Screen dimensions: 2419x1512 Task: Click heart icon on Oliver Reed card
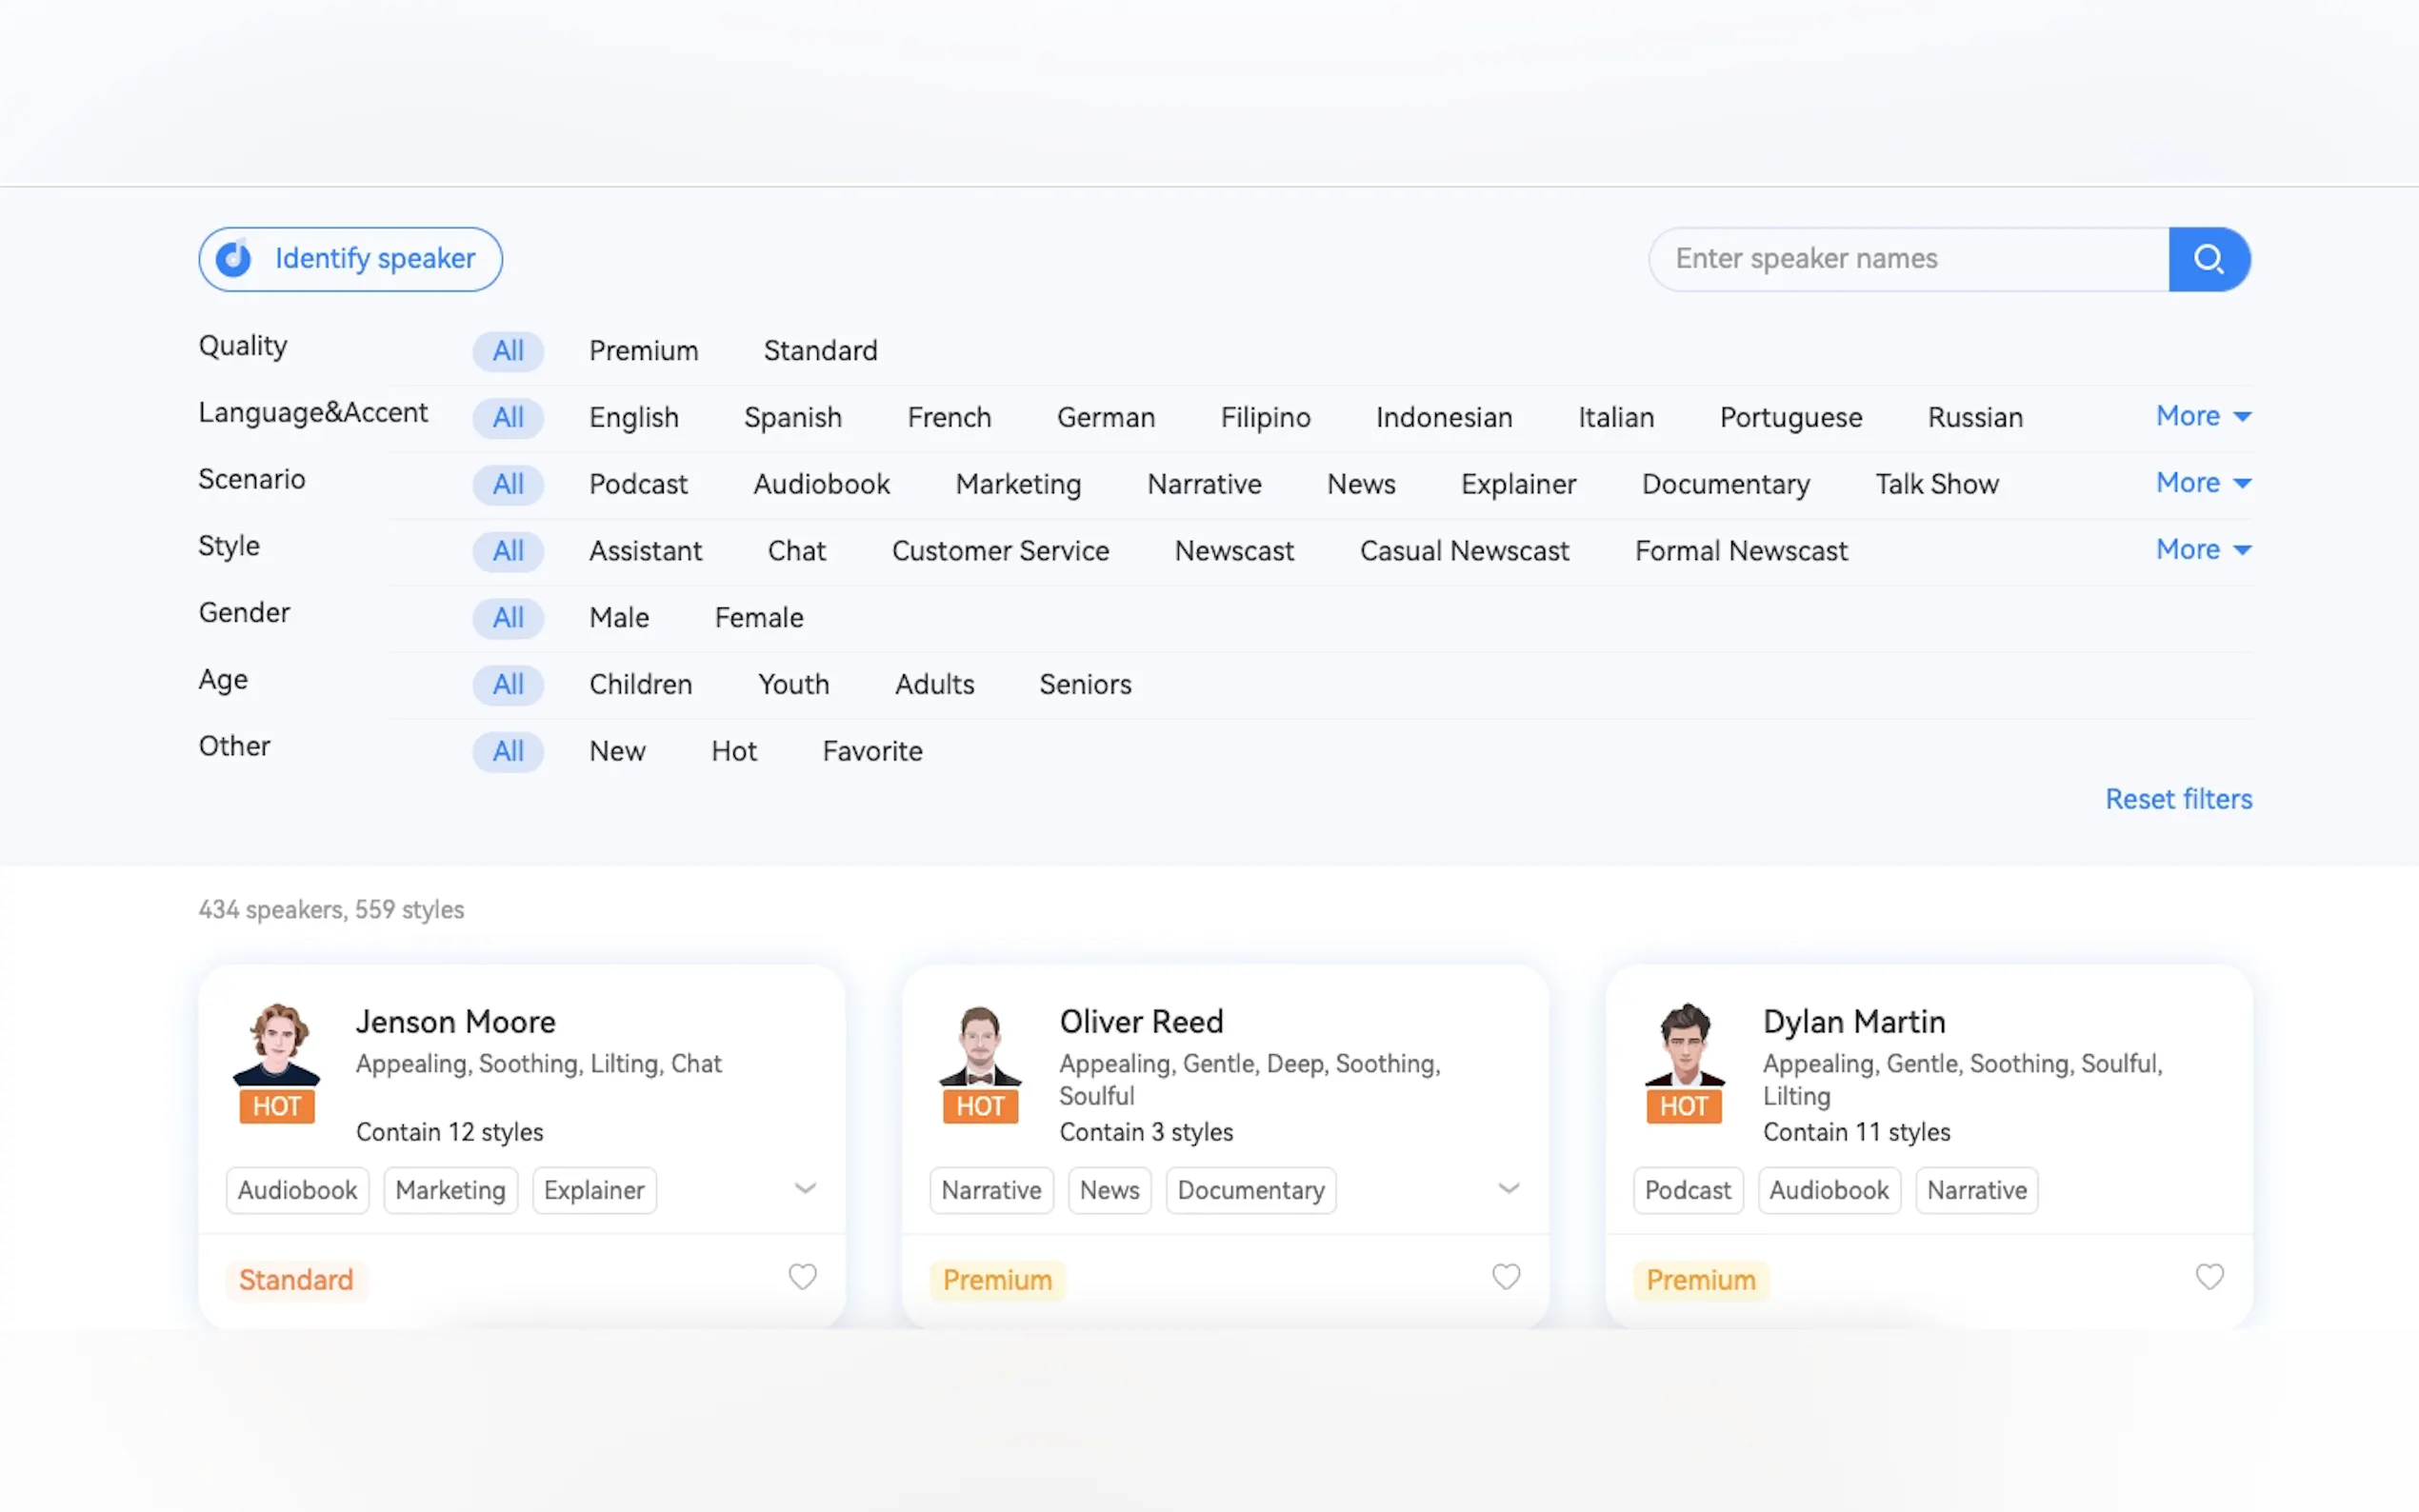tap(1505, 1276)
